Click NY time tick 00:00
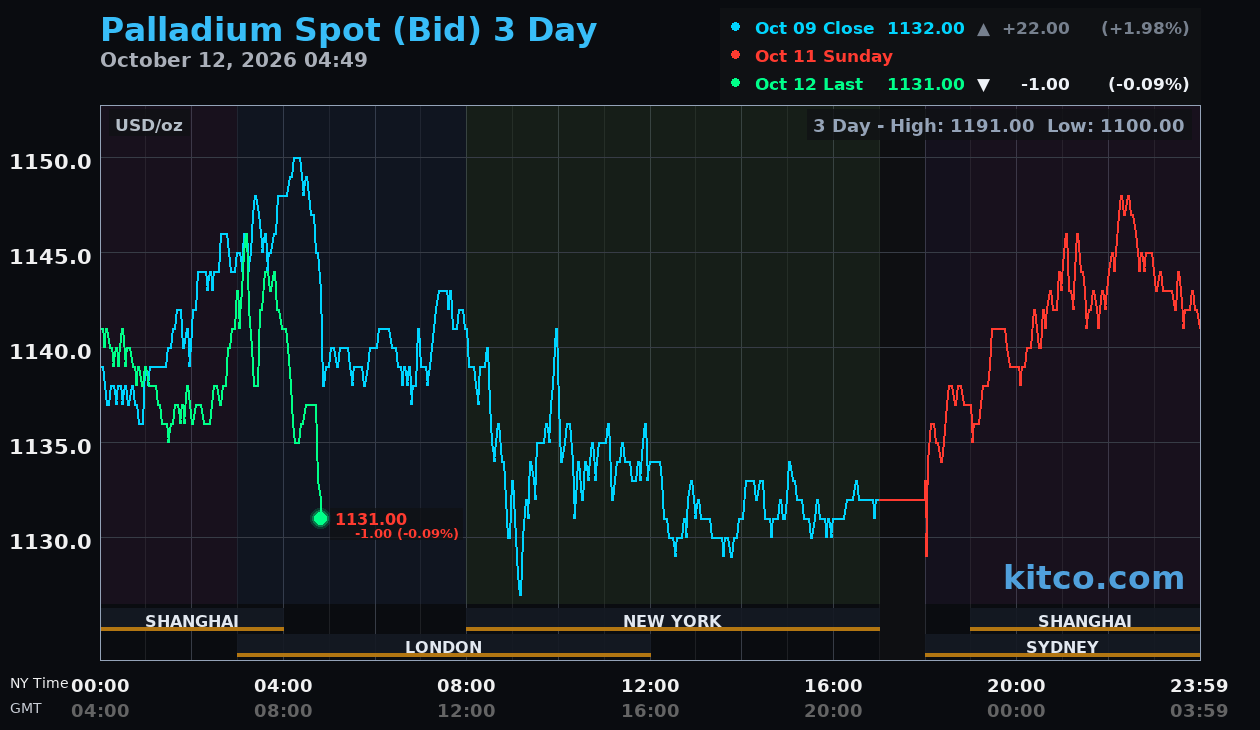Screen dimensions: 1260x730 (x=100, y=686)
